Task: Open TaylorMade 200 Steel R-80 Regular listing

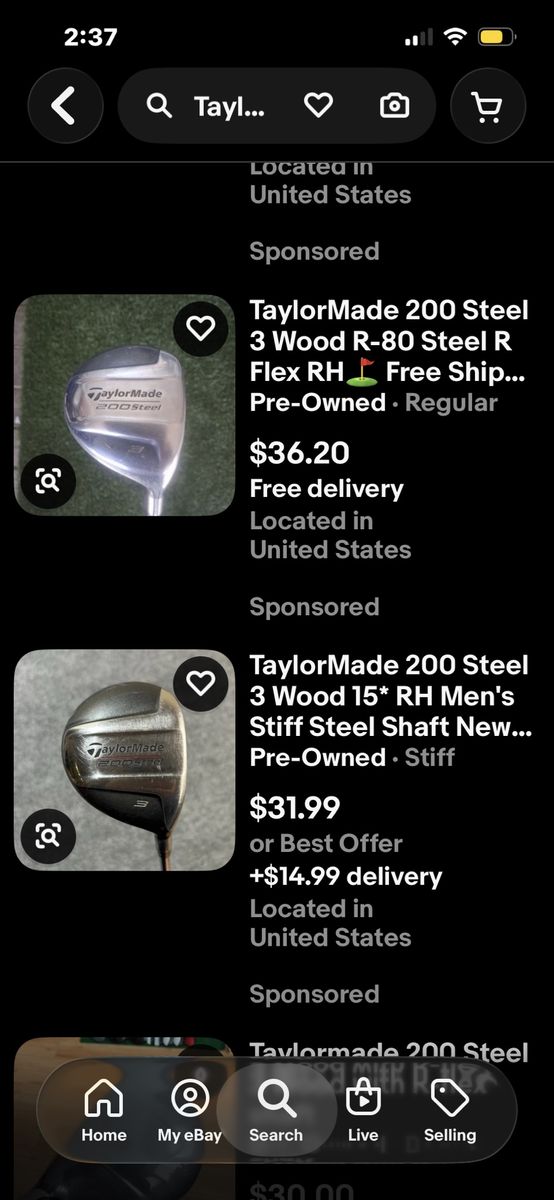Action: (389, 341)
